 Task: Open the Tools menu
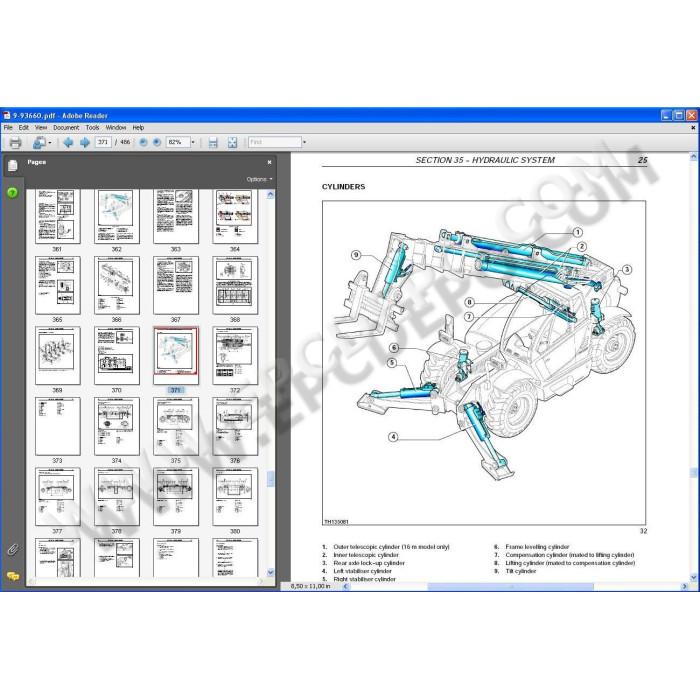(92, 127)
